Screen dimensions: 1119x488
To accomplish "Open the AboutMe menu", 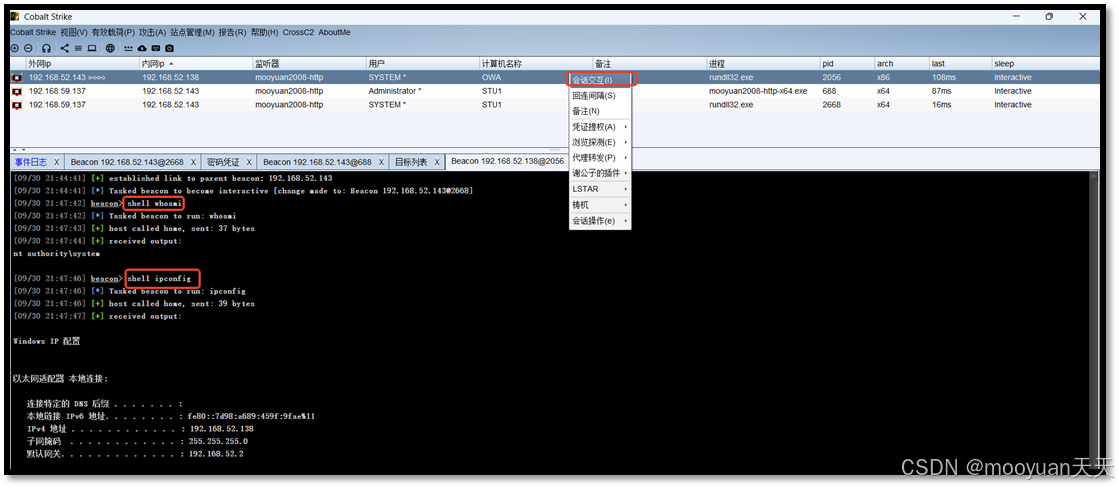I will coord(334,32).
